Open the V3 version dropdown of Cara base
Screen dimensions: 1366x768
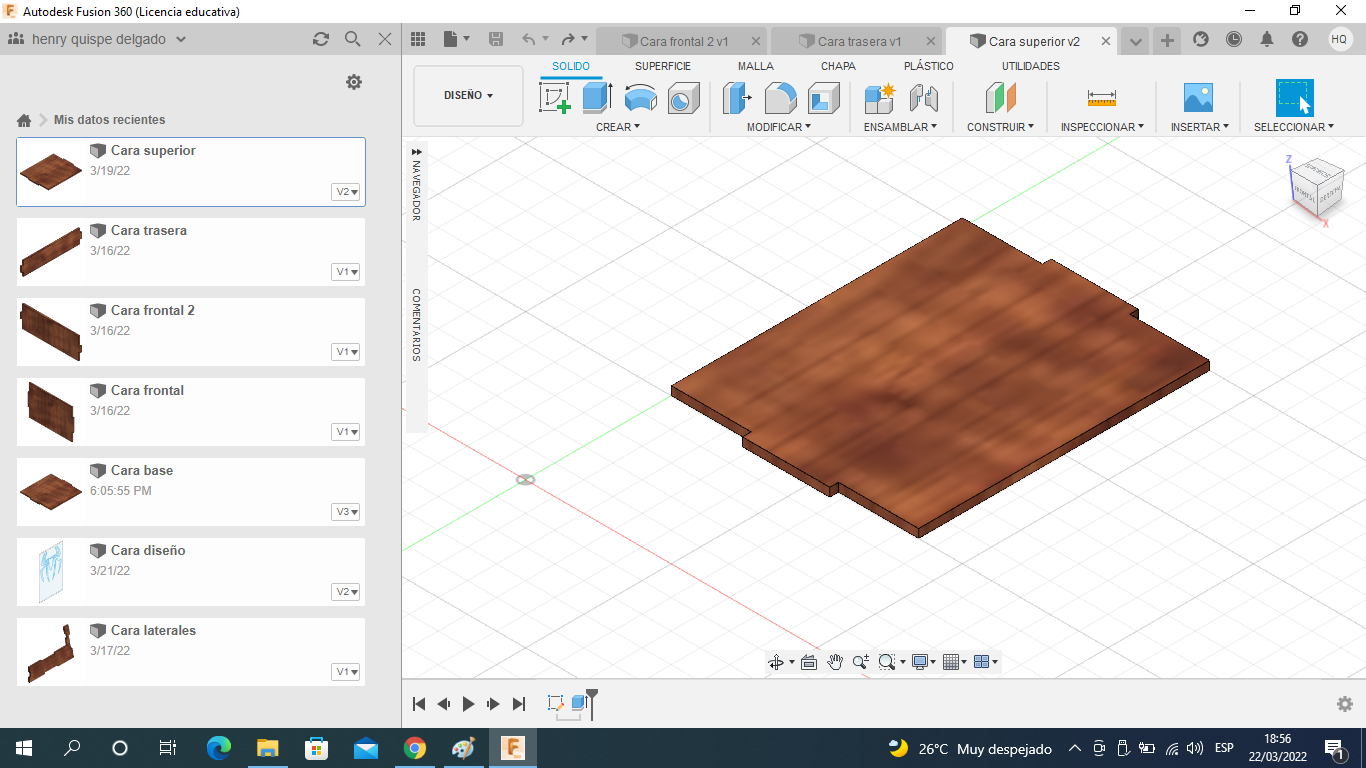tap(347, 512)
